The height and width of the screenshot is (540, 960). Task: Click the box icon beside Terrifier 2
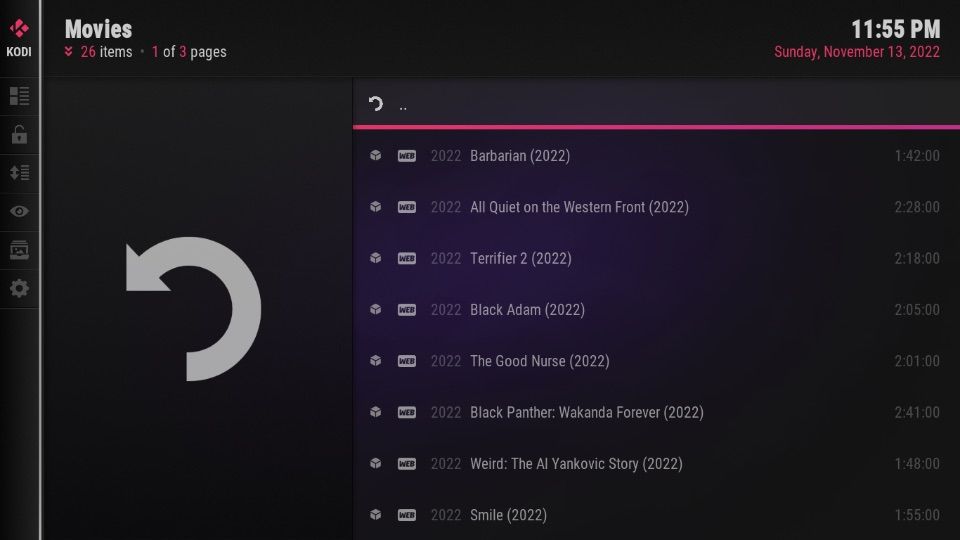pyautogui.click(x=375, y=258)
